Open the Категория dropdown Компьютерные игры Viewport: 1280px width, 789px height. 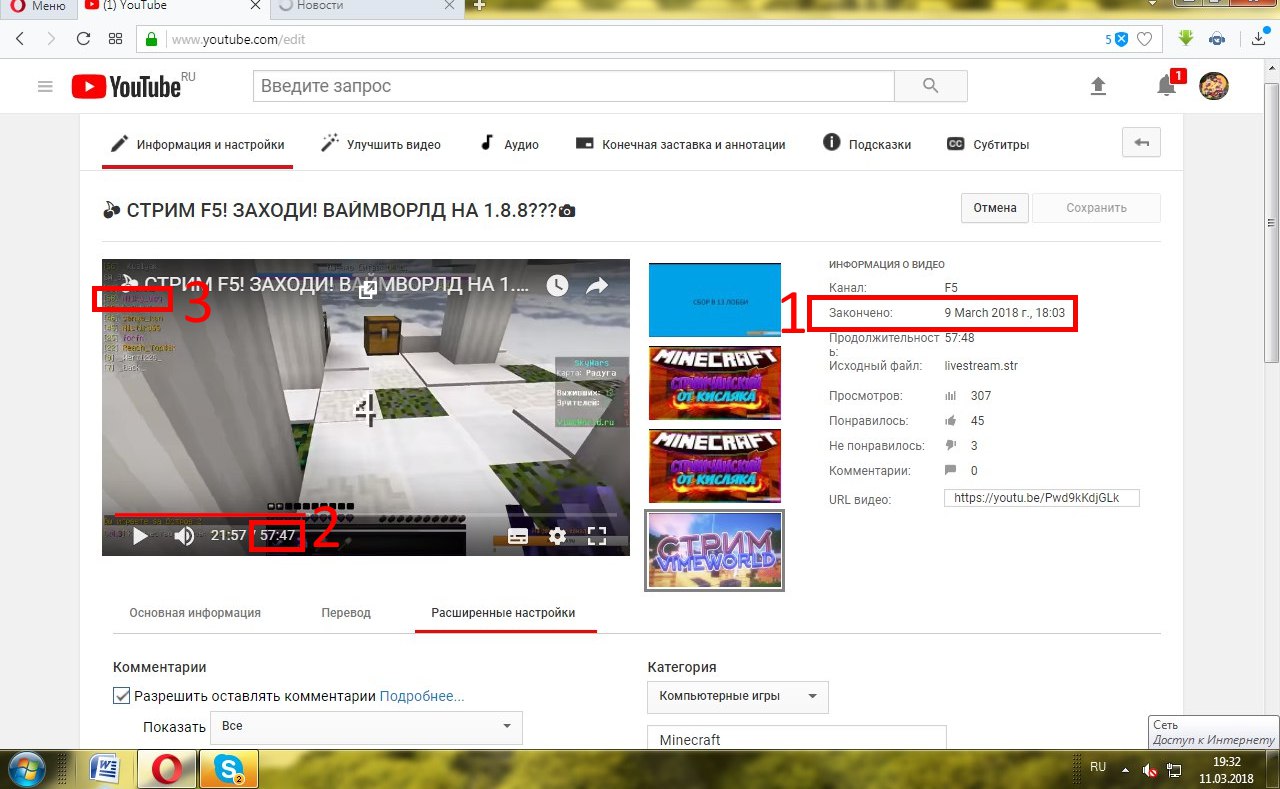pos(737,696)
